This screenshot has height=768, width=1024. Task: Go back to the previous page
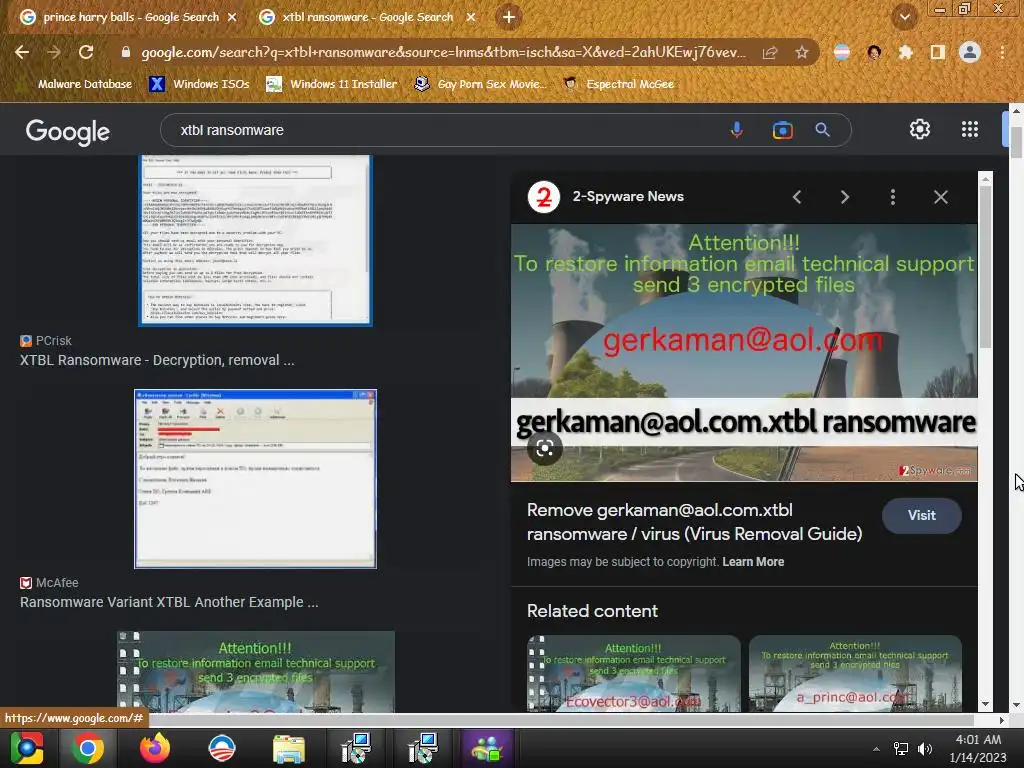[x=22, y=52]
